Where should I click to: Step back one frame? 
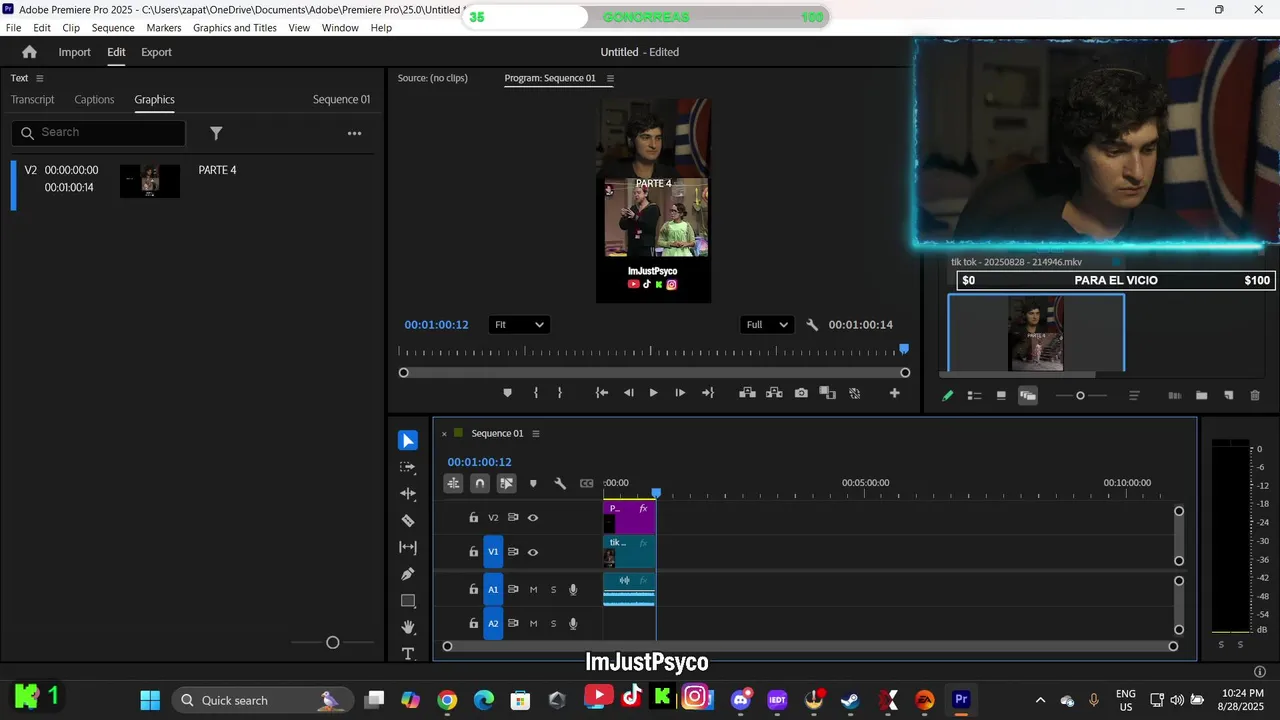(628, 393)
